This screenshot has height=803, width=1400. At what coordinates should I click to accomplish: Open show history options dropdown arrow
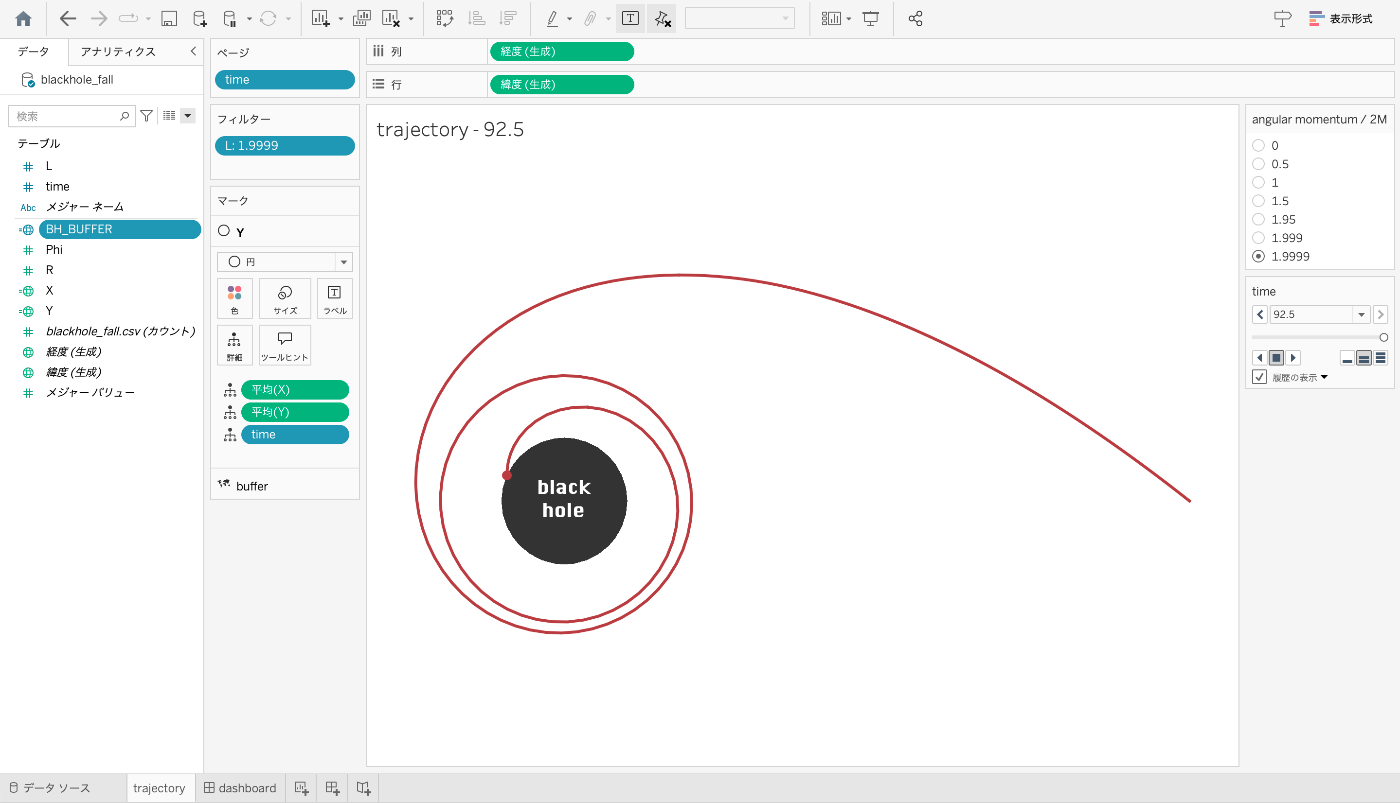click(x=1324, y=378)
